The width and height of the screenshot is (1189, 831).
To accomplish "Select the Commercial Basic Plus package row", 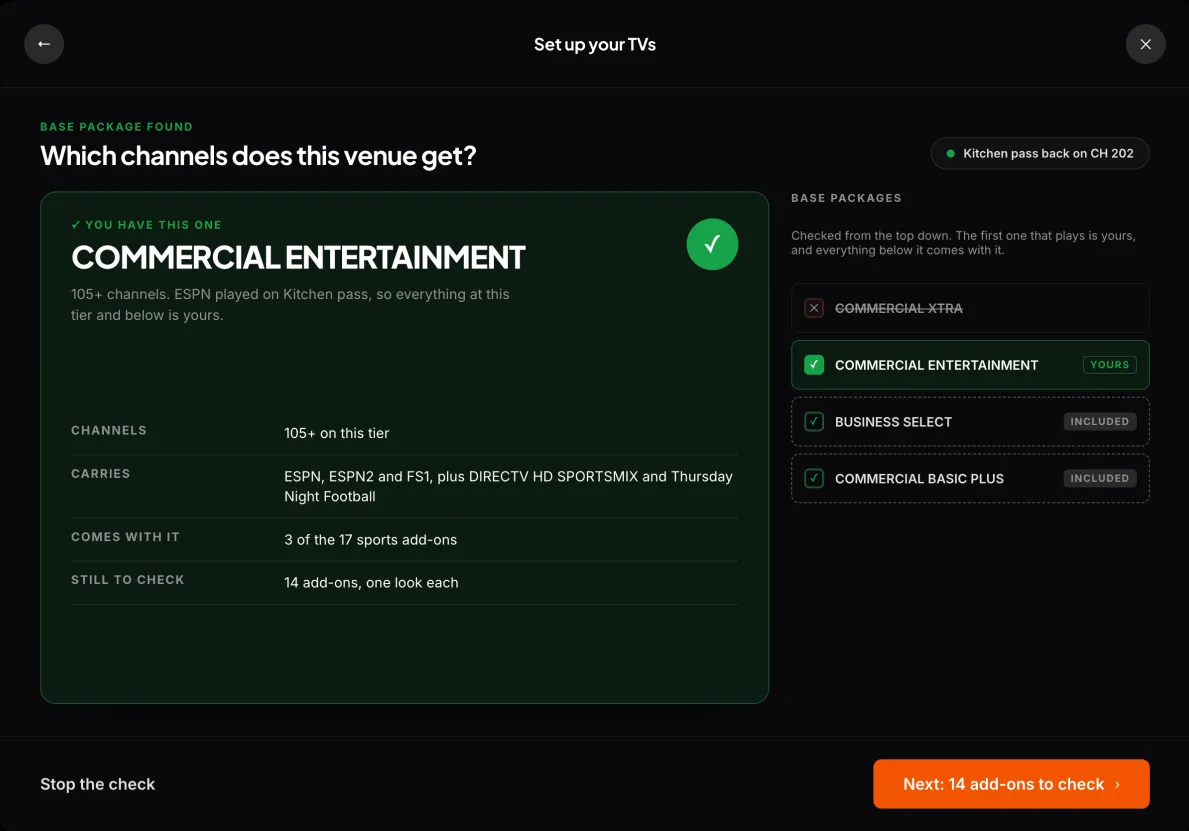I will tap(970, 478).
